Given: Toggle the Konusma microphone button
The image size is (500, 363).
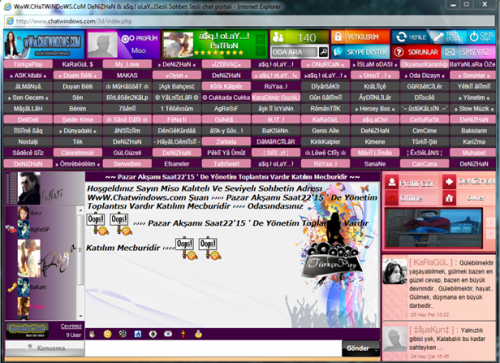Looking at the screenshot, I should 45,348.
